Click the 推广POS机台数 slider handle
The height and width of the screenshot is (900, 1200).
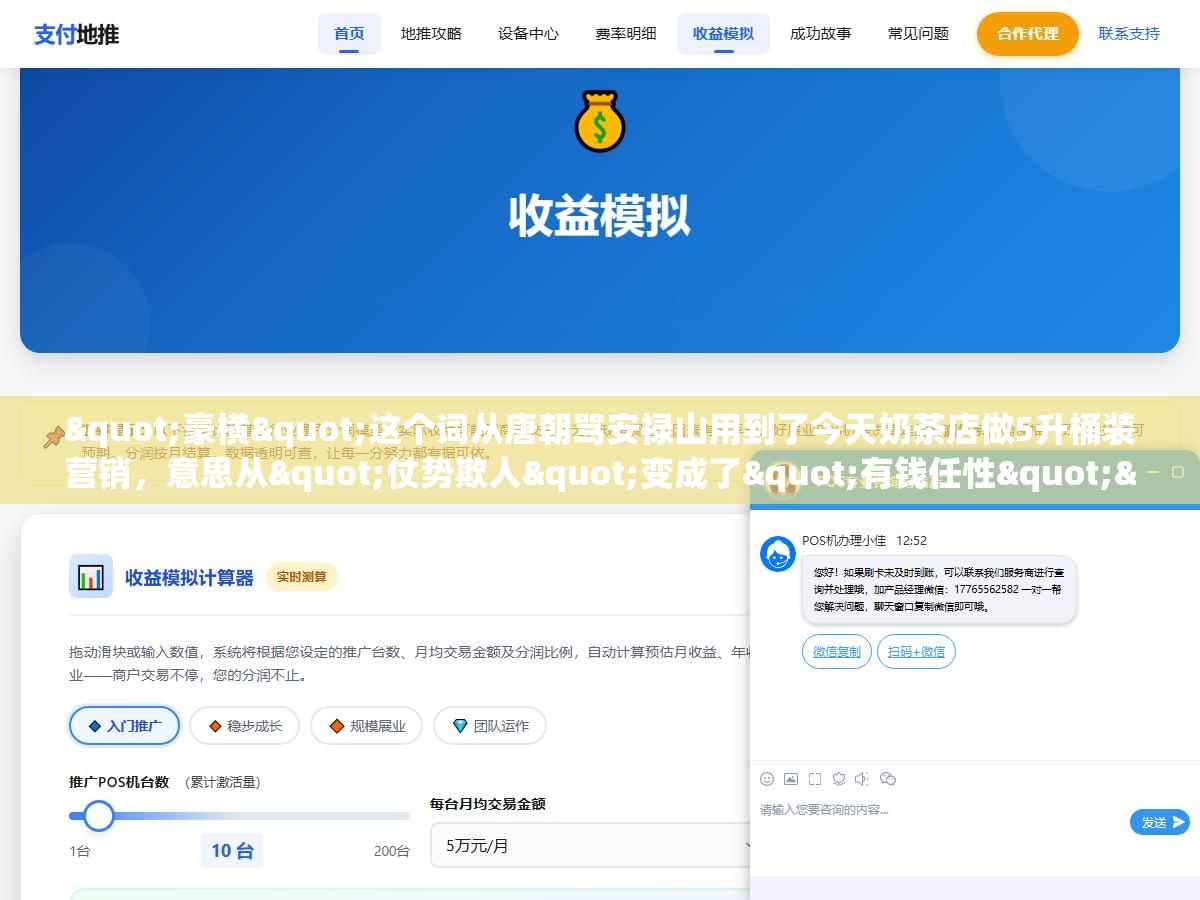pyautogui.click(x=98, y=816)
